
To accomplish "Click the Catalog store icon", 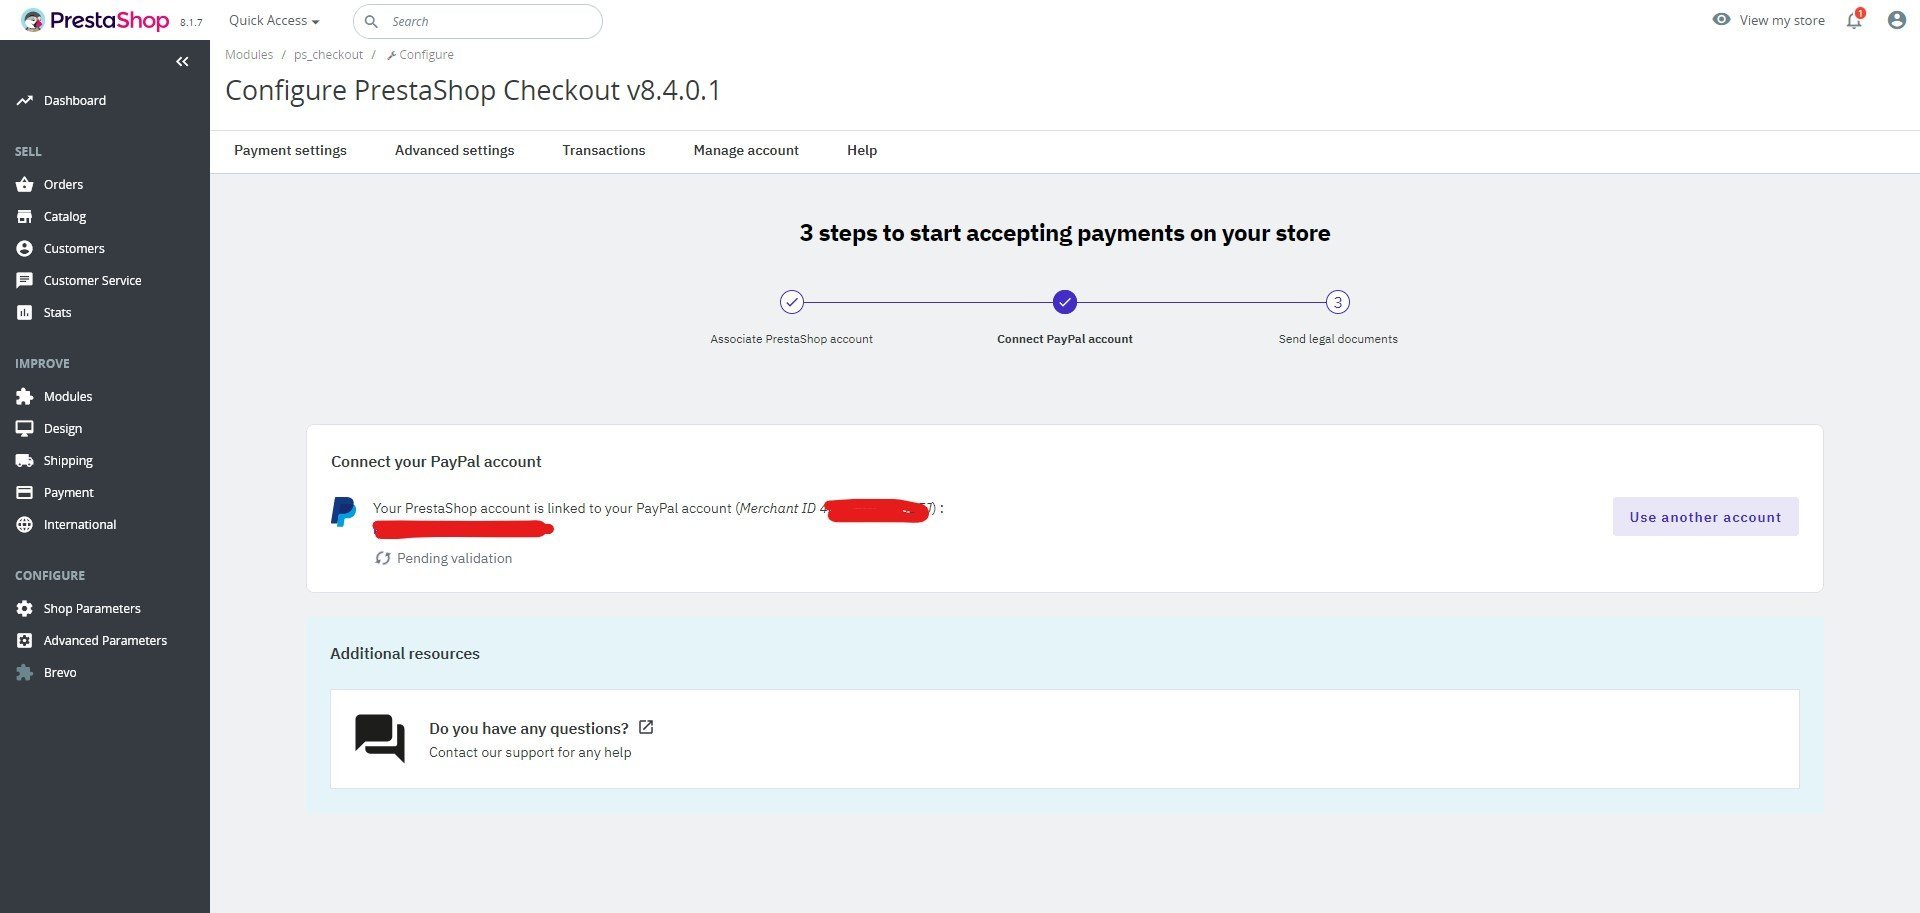I will click(x=25, y=217).
